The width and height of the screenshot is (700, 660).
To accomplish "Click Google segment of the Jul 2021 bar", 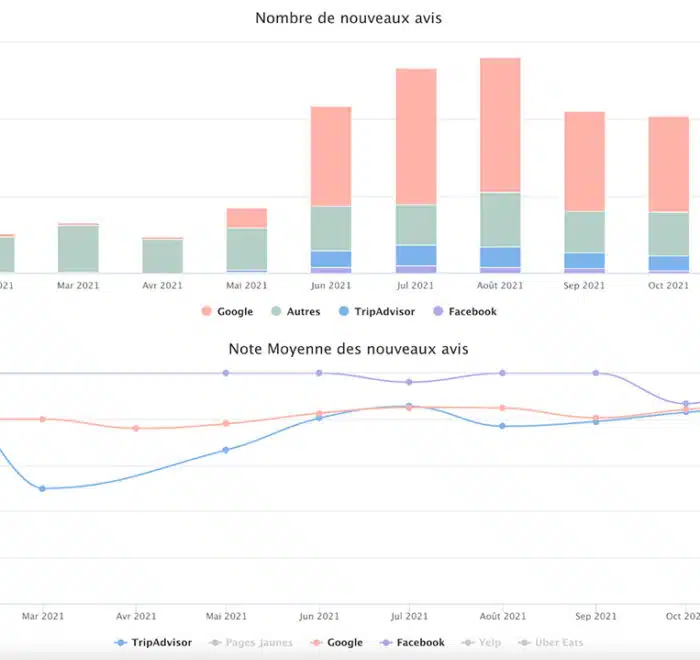I will (416, 137).
